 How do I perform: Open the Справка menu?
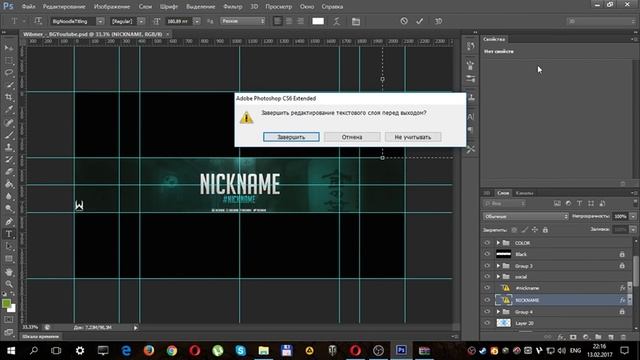[332, 7]
